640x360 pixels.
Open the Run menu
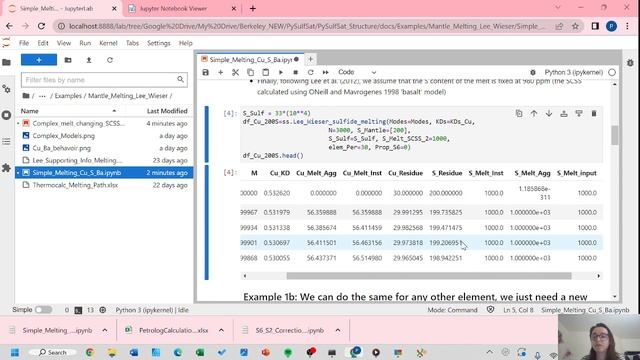click(x=85, y=43)
